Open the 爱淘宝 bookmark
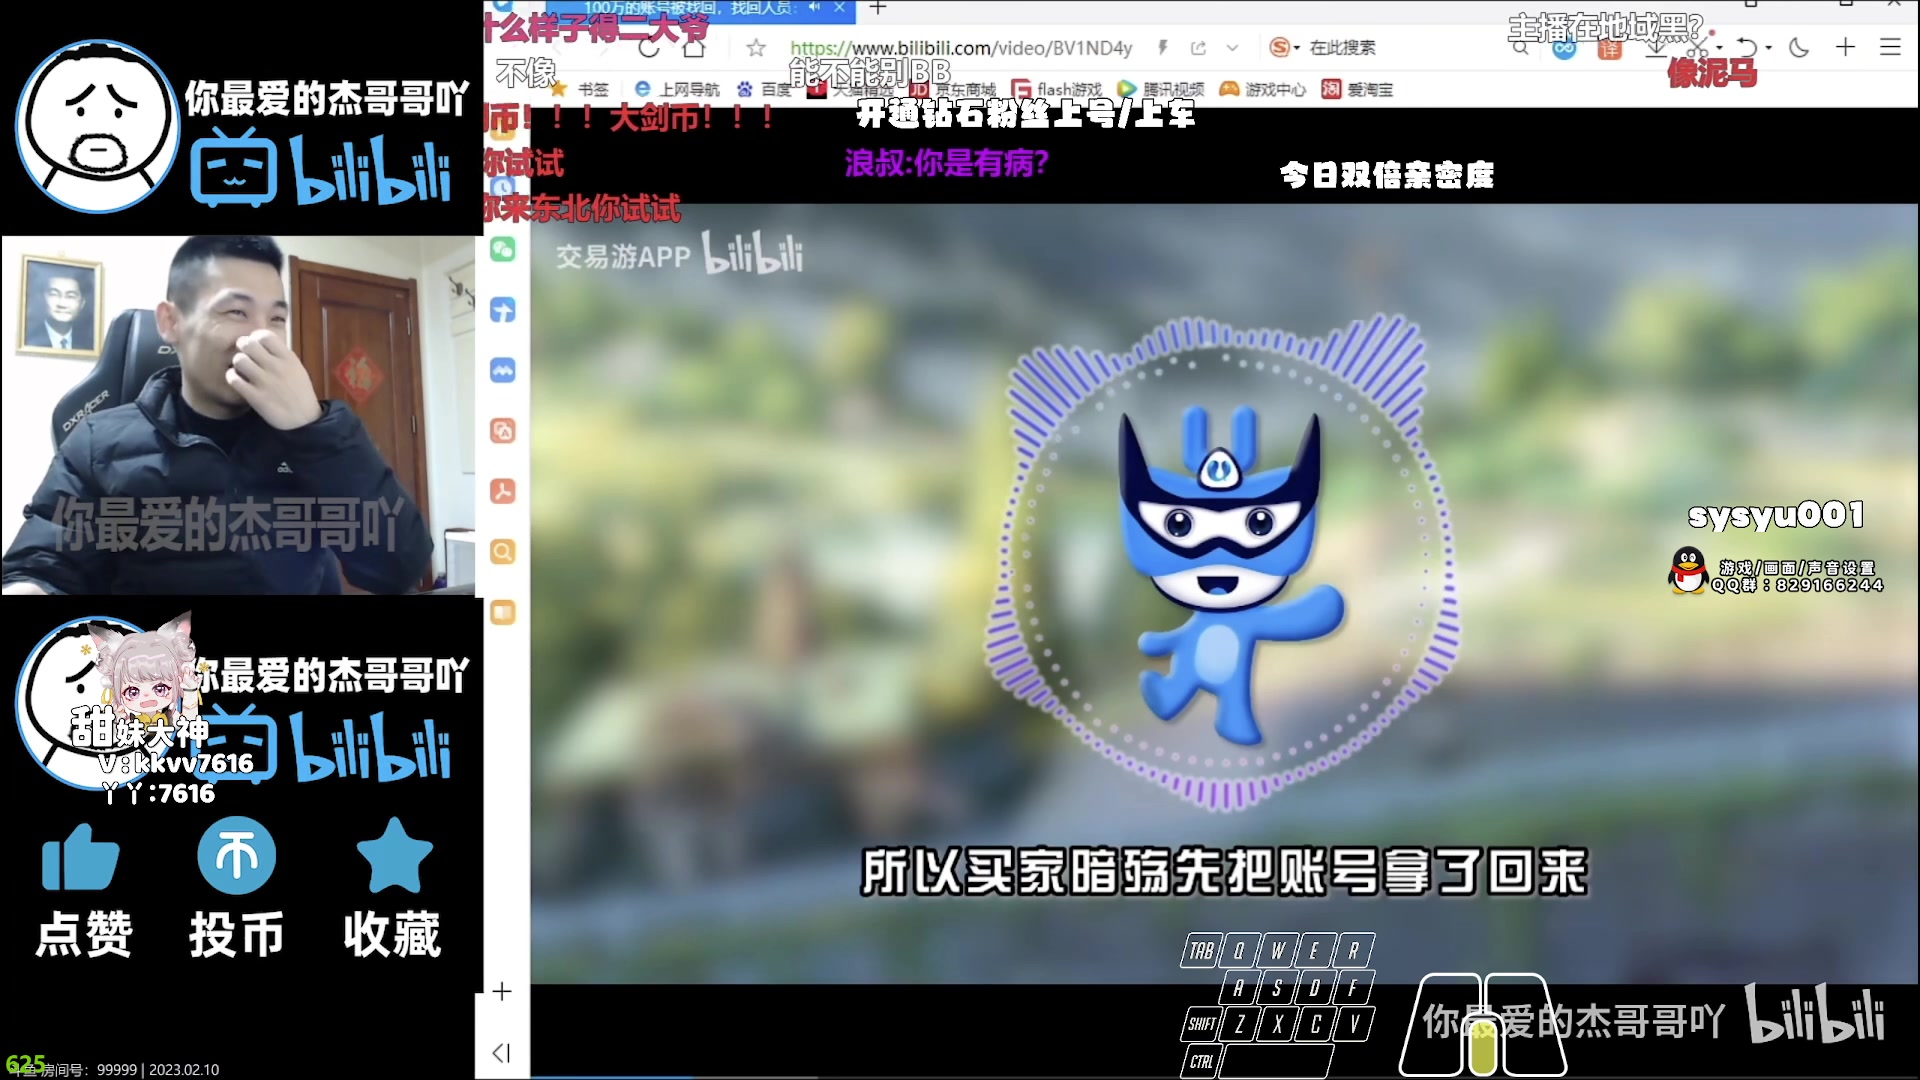The width and height of the screenshot is (1920, 1080). click(x=1357, y=89)
